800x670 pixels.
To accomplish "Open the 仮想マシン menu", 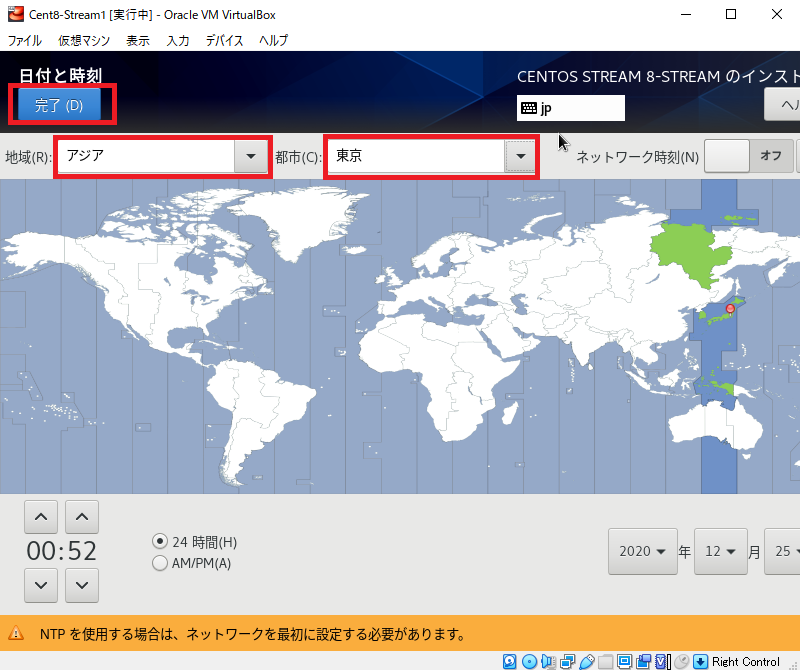I will point(84,40).
